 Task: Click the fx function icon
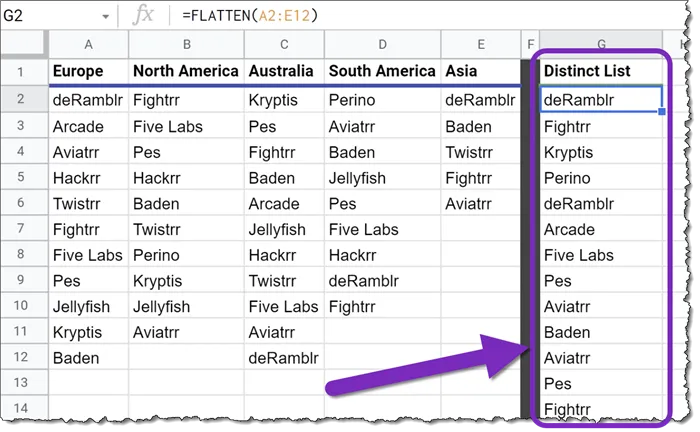pyautogui.click(x=144, y=16)
